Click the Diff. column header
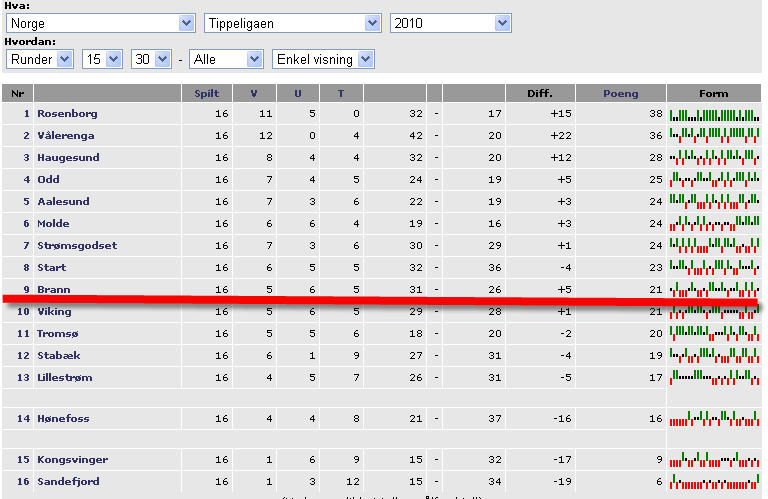768x499 pixels. point(540,94)
